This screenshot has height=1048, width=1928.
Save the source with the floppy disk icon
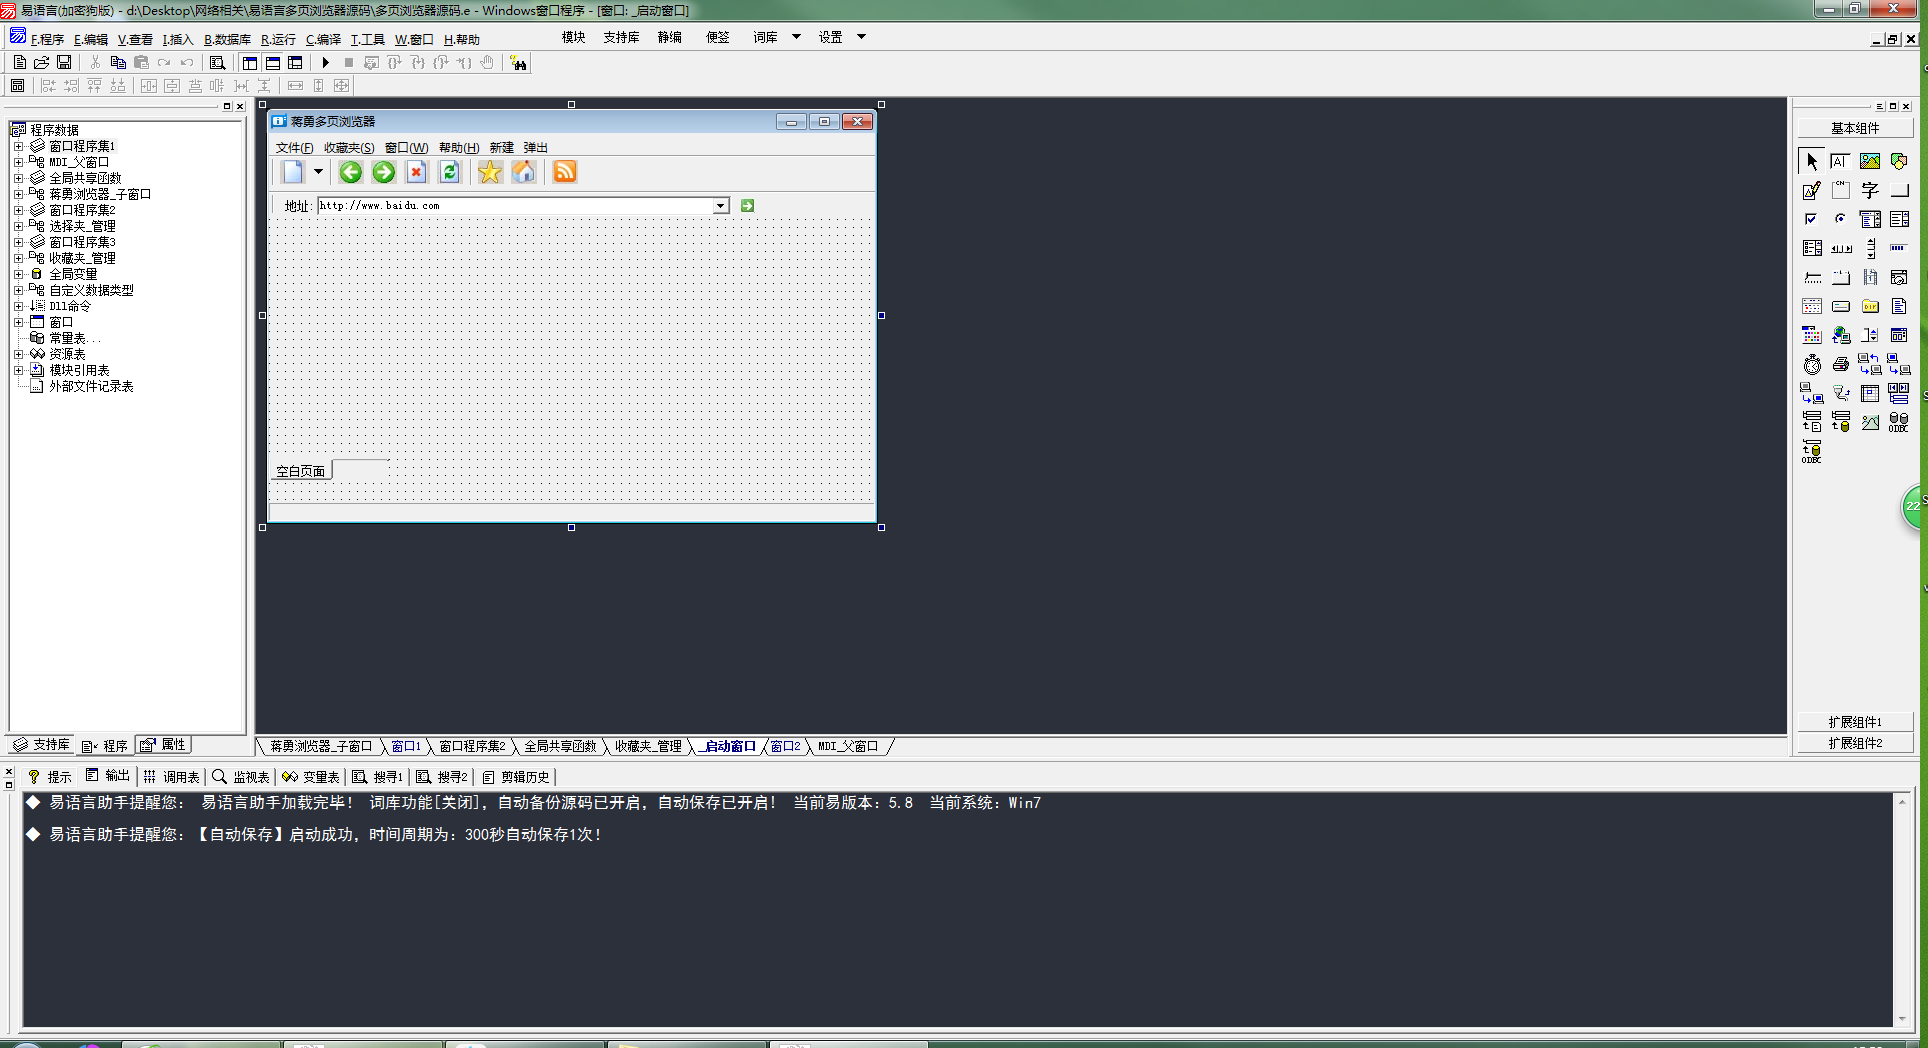(64, 62)
